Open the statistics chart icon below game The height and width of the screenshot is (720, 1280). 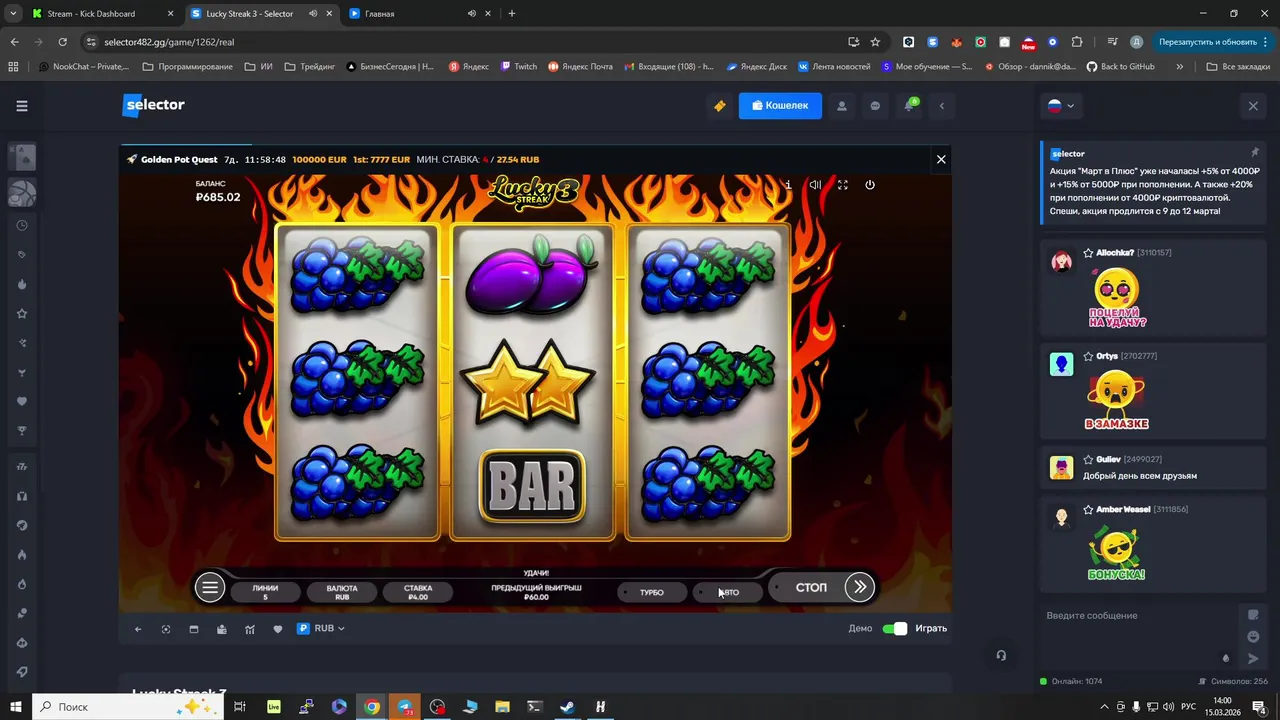click(x=250, y=629)
